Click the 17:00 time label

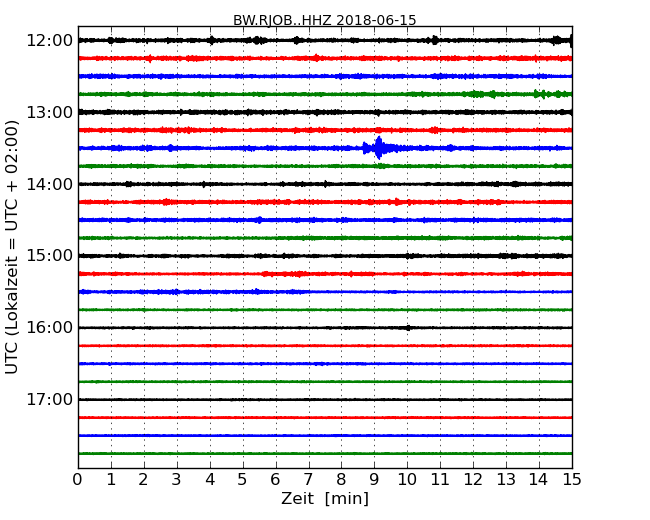coord(49,399)
